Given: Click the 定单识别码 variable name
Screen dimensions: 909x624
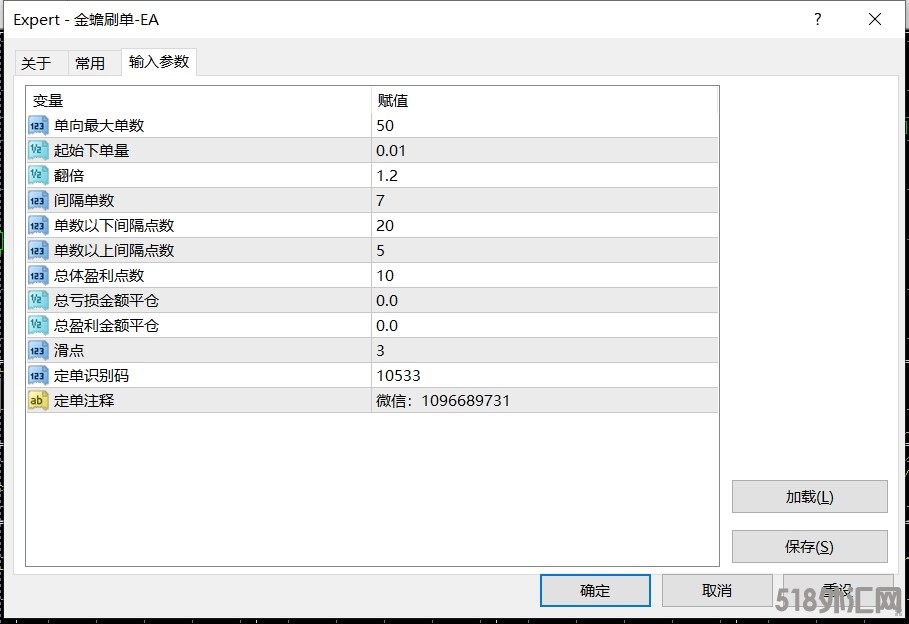Looking at the screenshot, I should [x=92, y=375].
